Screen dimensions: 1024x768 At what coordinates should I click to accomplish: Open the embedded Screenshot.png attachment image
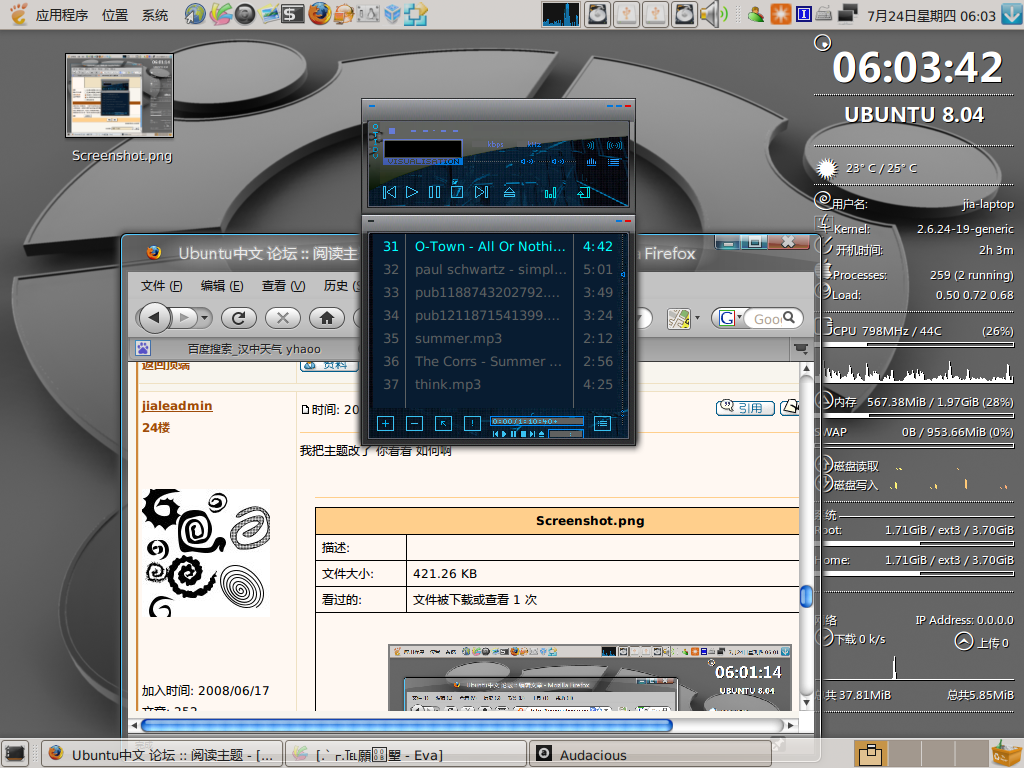pos(590,678)
